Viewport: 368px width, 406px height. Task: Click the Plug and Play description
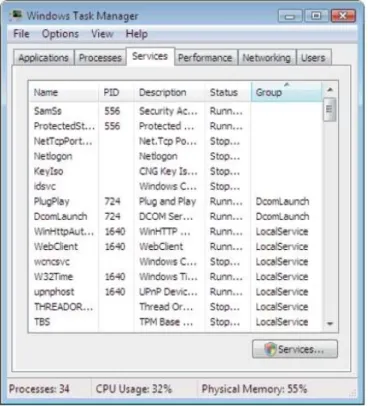[167, 201]
